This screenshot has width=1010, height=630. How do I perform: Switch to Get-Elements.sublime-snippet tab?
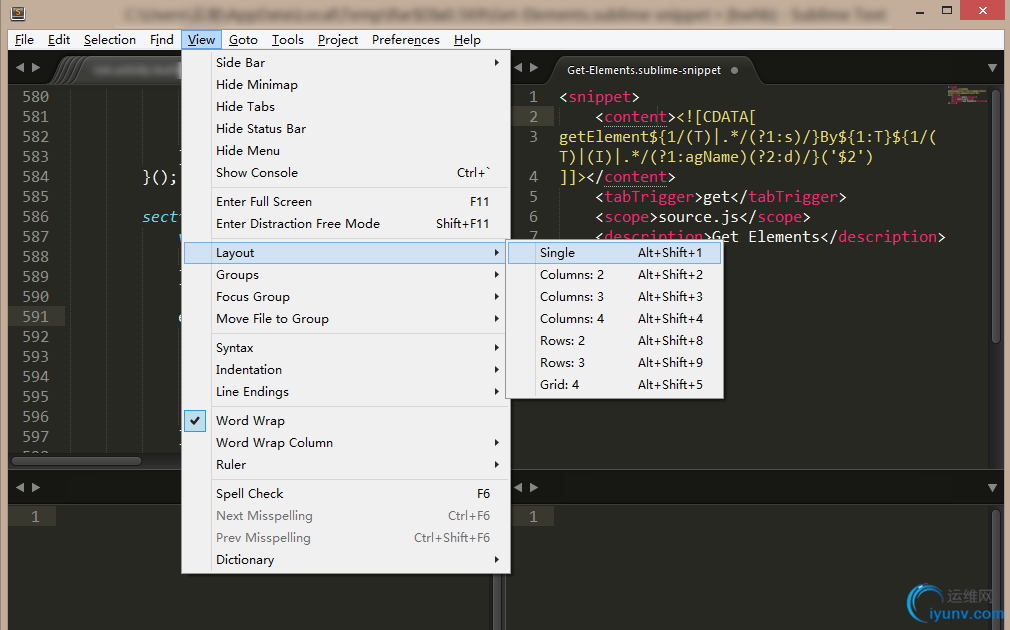tap(643, 70)
